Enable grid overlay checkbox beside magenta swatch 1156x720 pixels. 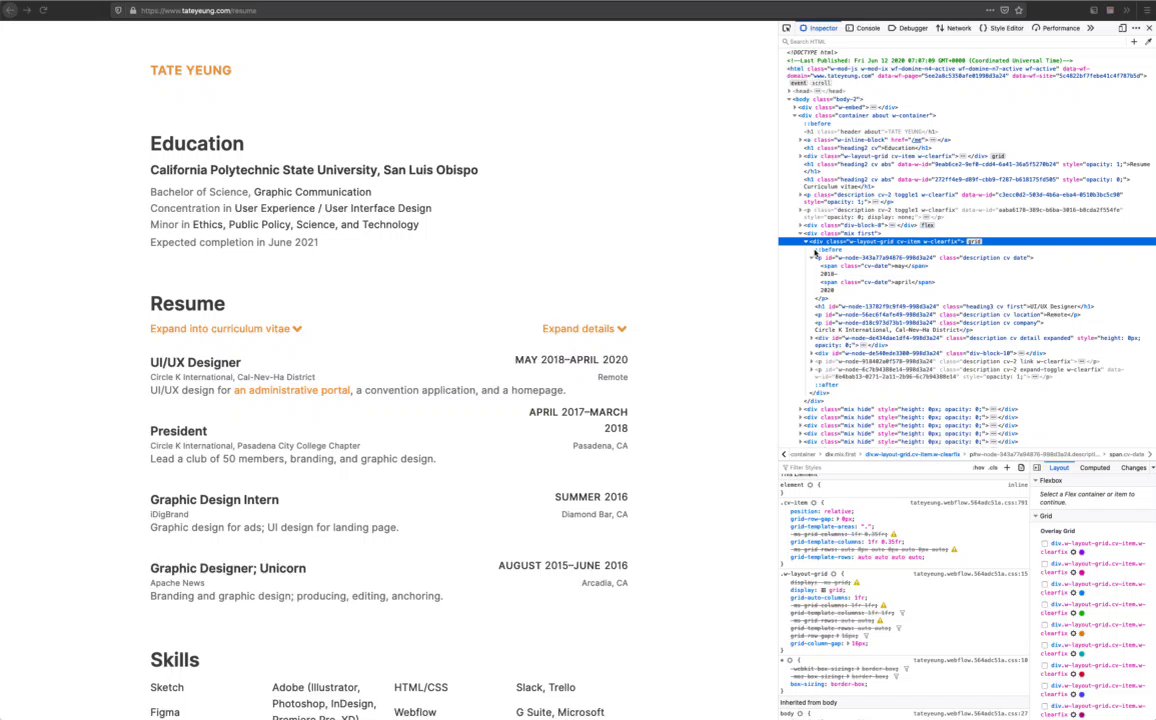click(x=1045, y=564)
